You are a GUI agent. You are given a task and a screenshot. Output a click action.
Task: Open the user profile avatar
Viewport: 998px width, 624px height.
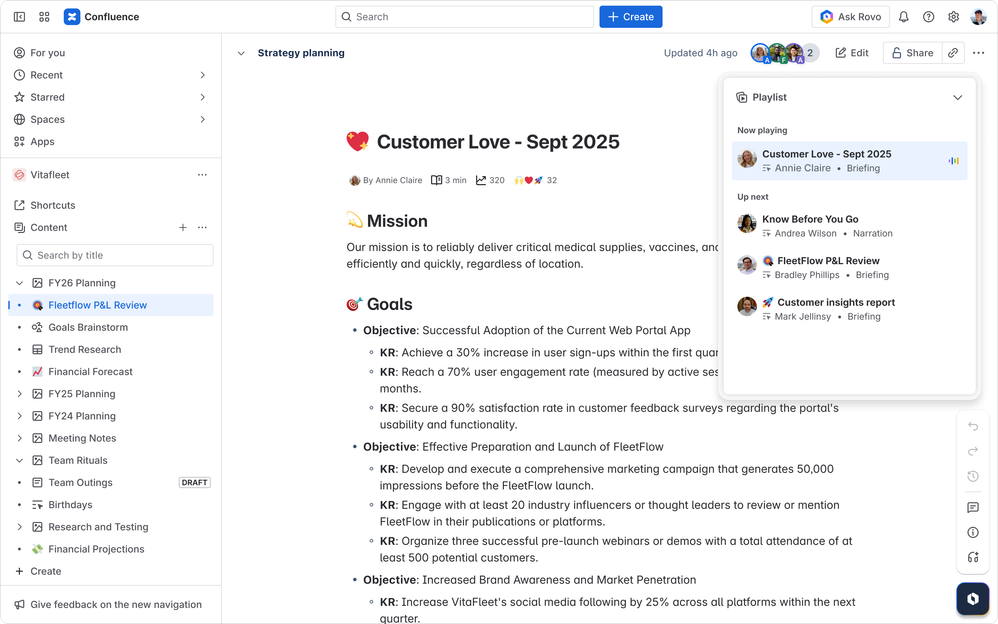pyautogui.click(x=978, y=17)
